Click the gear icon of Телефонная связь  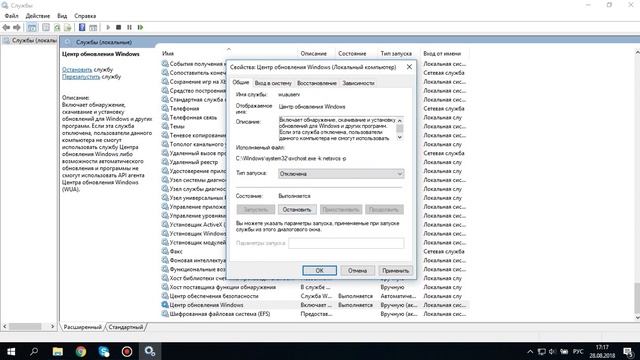(x=165, y=118)
